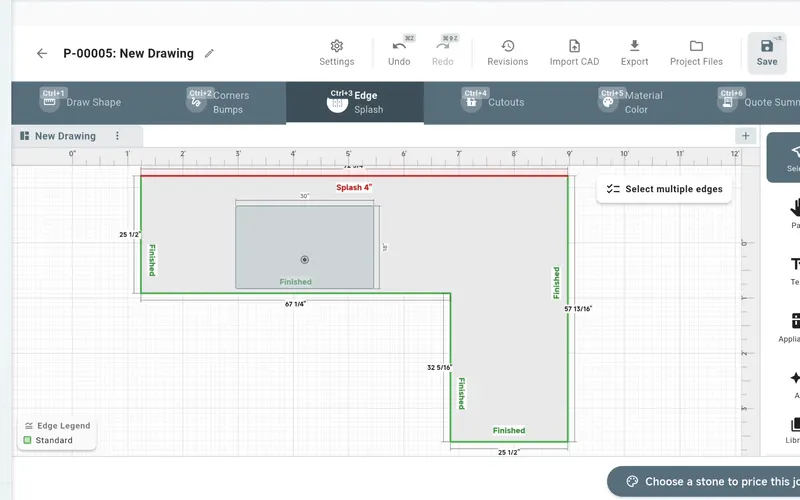The width and height of the screenshot is (800, 500).
Task: Click the 30" sink width dimension
Action: click(x=305, y=196)
